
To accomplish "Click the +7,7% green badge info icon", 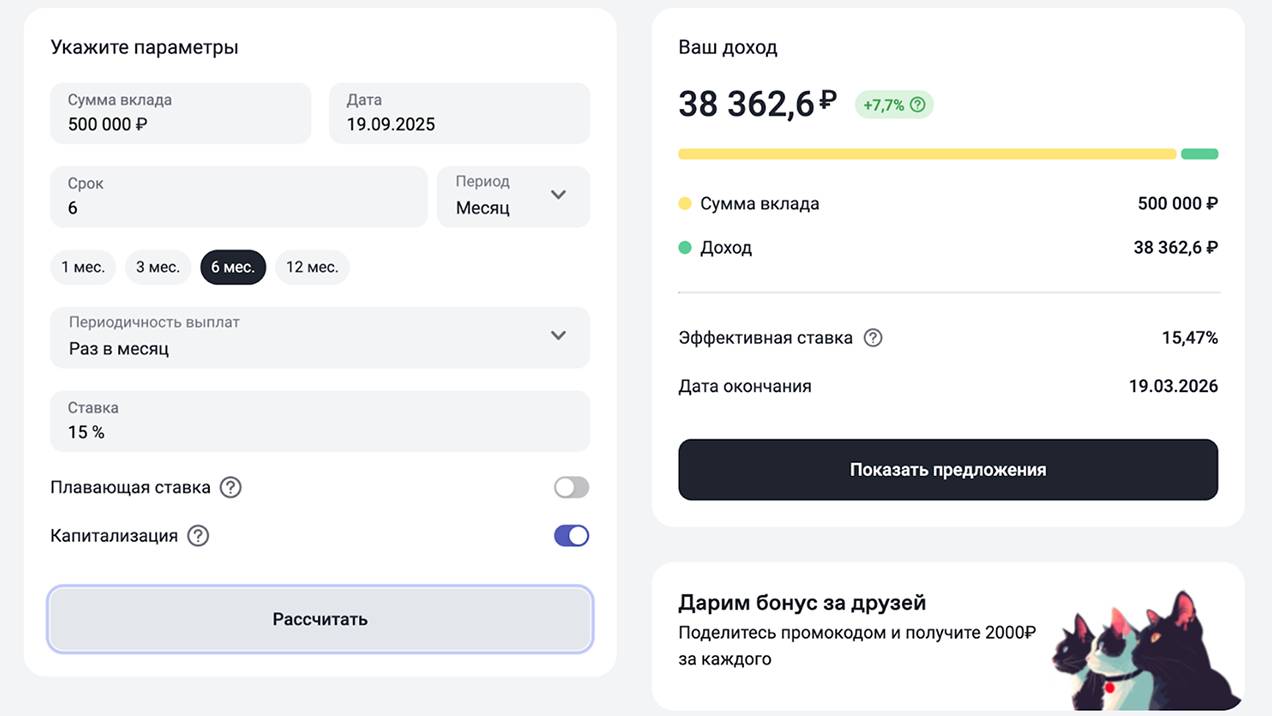I will (917, 104).
